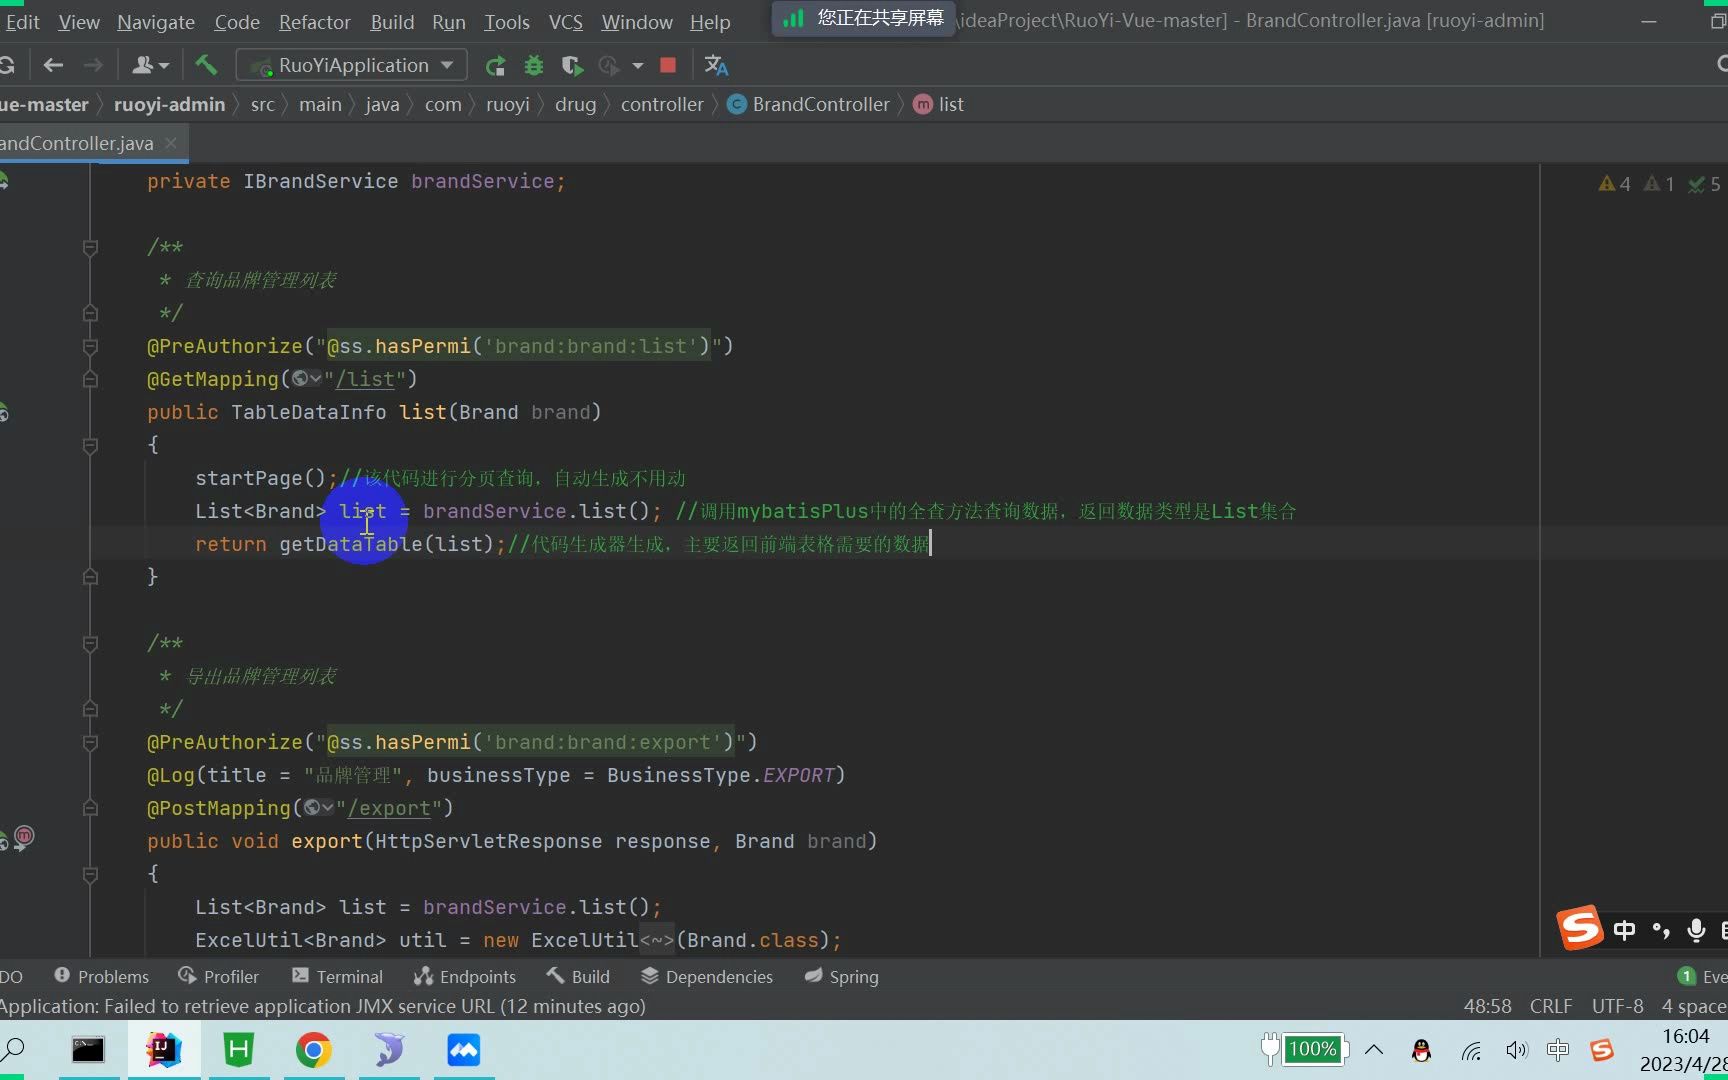Image resolution: width=1728 pixels, height=1080 pixels.
Task: Close the BrandController.java editor tab
Action: 171,143
